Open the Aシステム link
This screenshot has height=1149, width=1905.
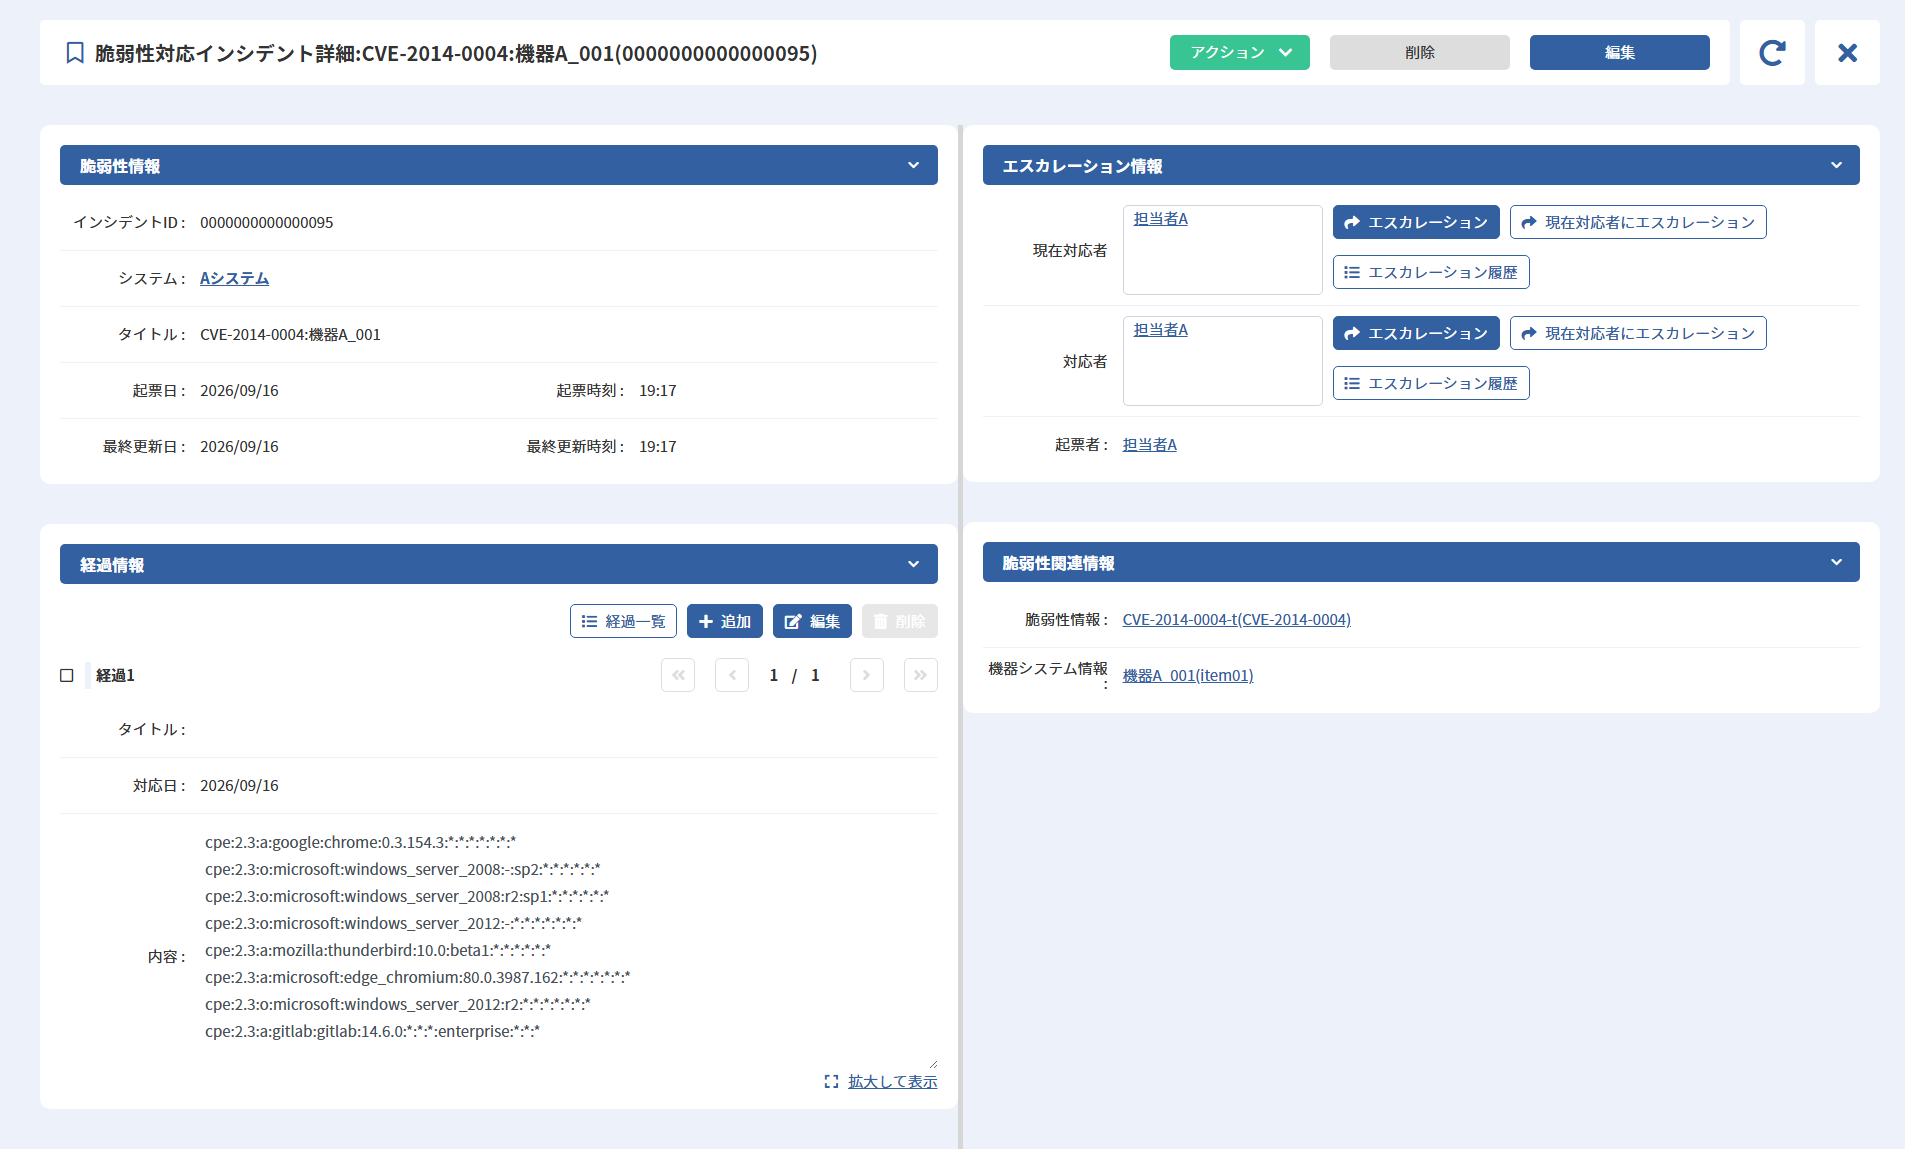(234, 279)
